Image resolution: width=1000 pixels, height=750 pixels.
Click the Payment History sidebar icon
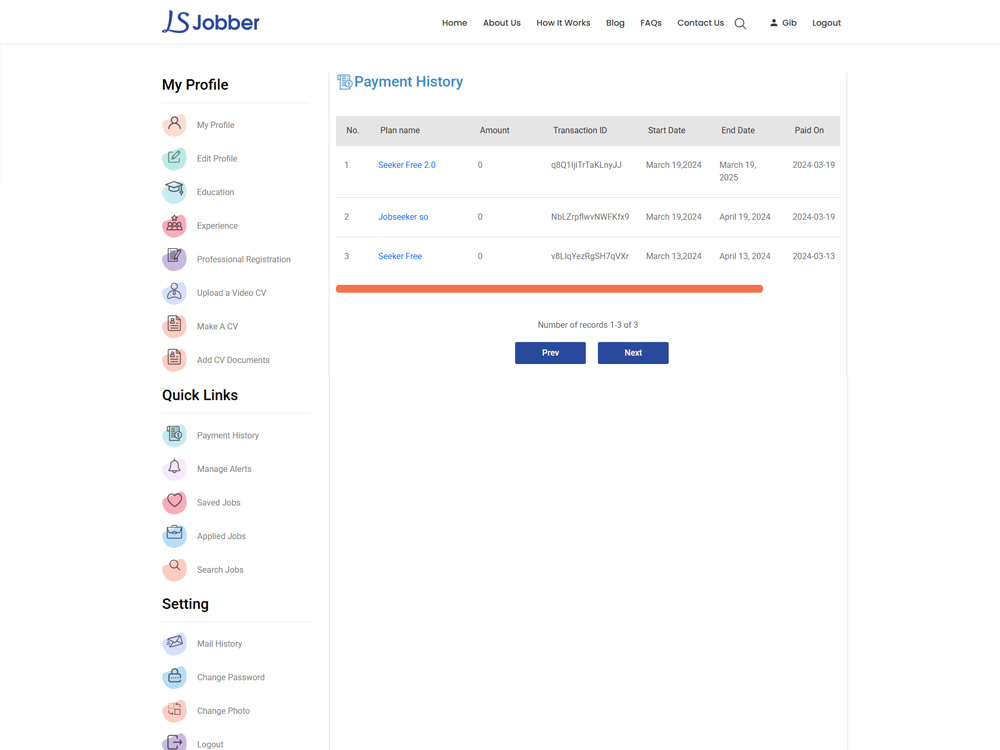coord(174,435)
